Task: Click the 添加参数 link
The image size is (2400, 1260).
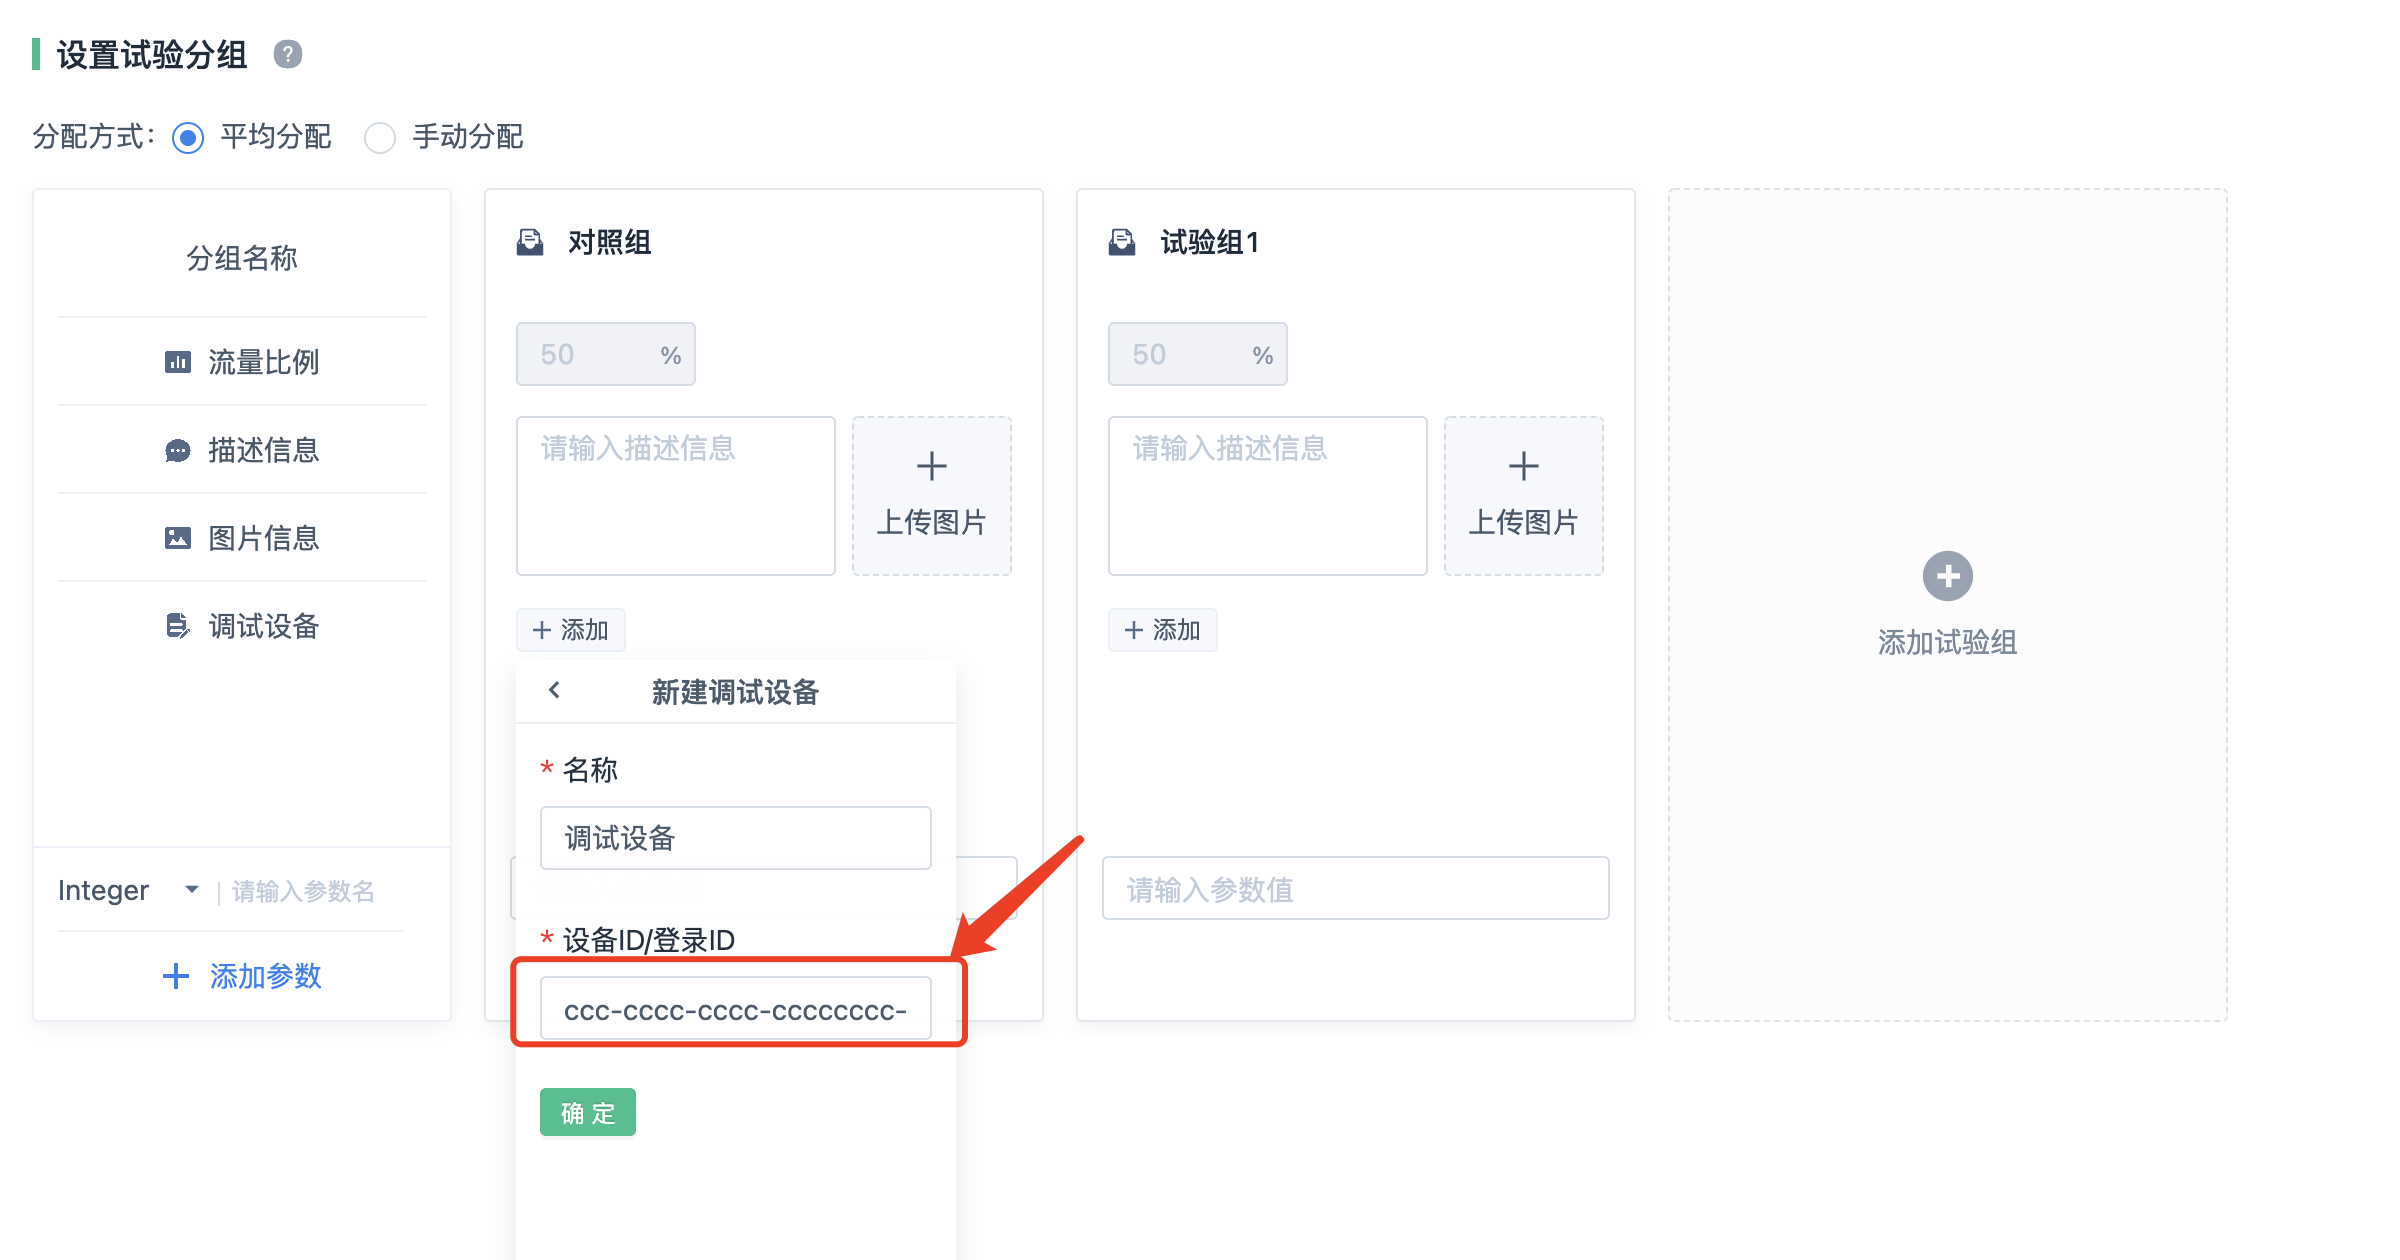Action: (242, 976)
